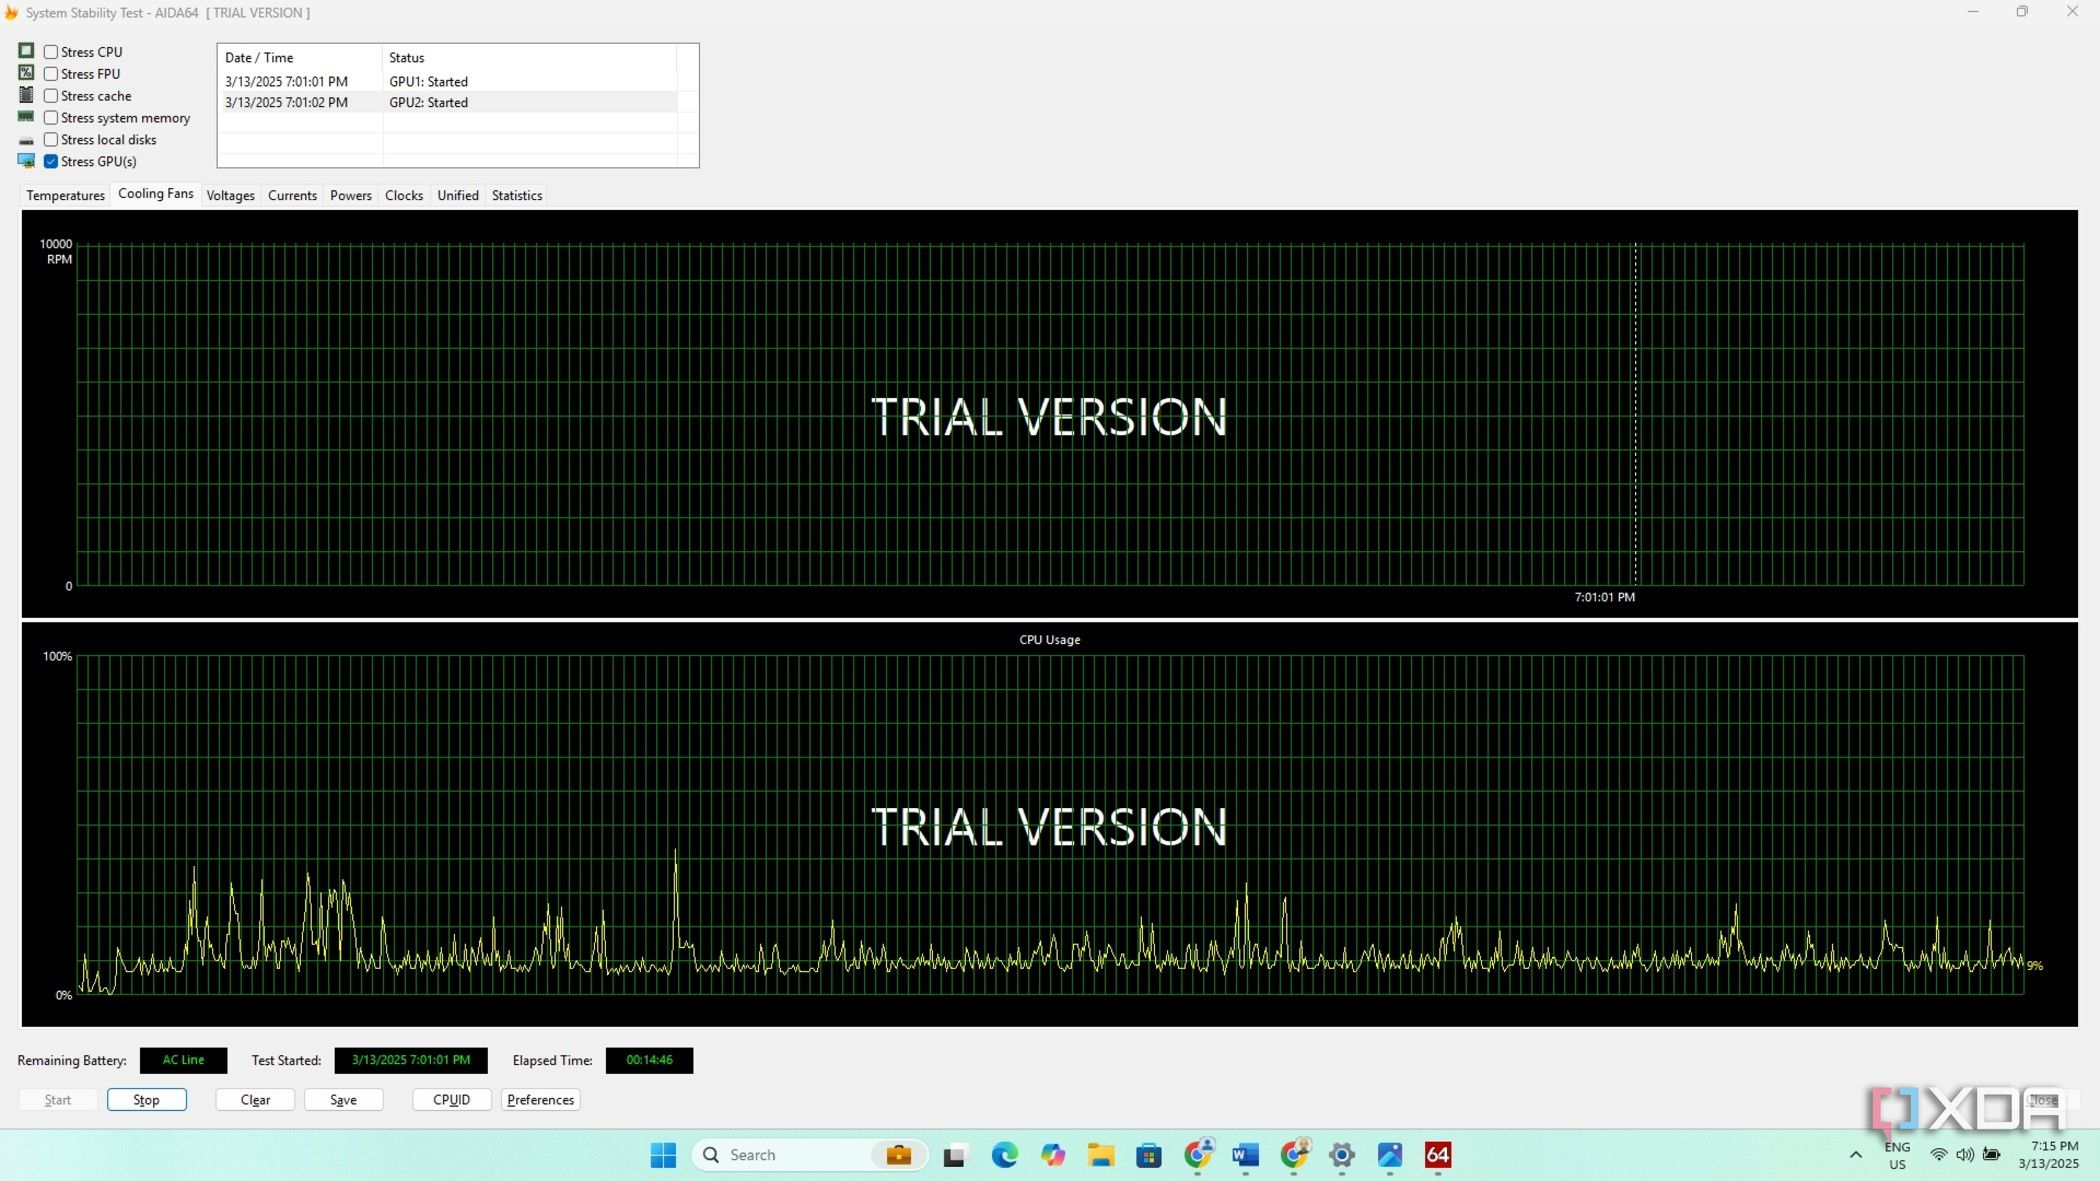Open File Explorer from the taskbar

[x=1101, y=1155]
